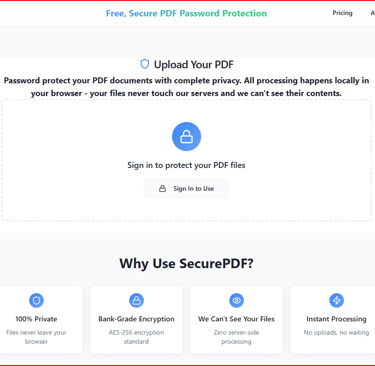Click the Why Use SecurePDF? heading
This screenshot has width=375, height=366.
pos(186,263)
